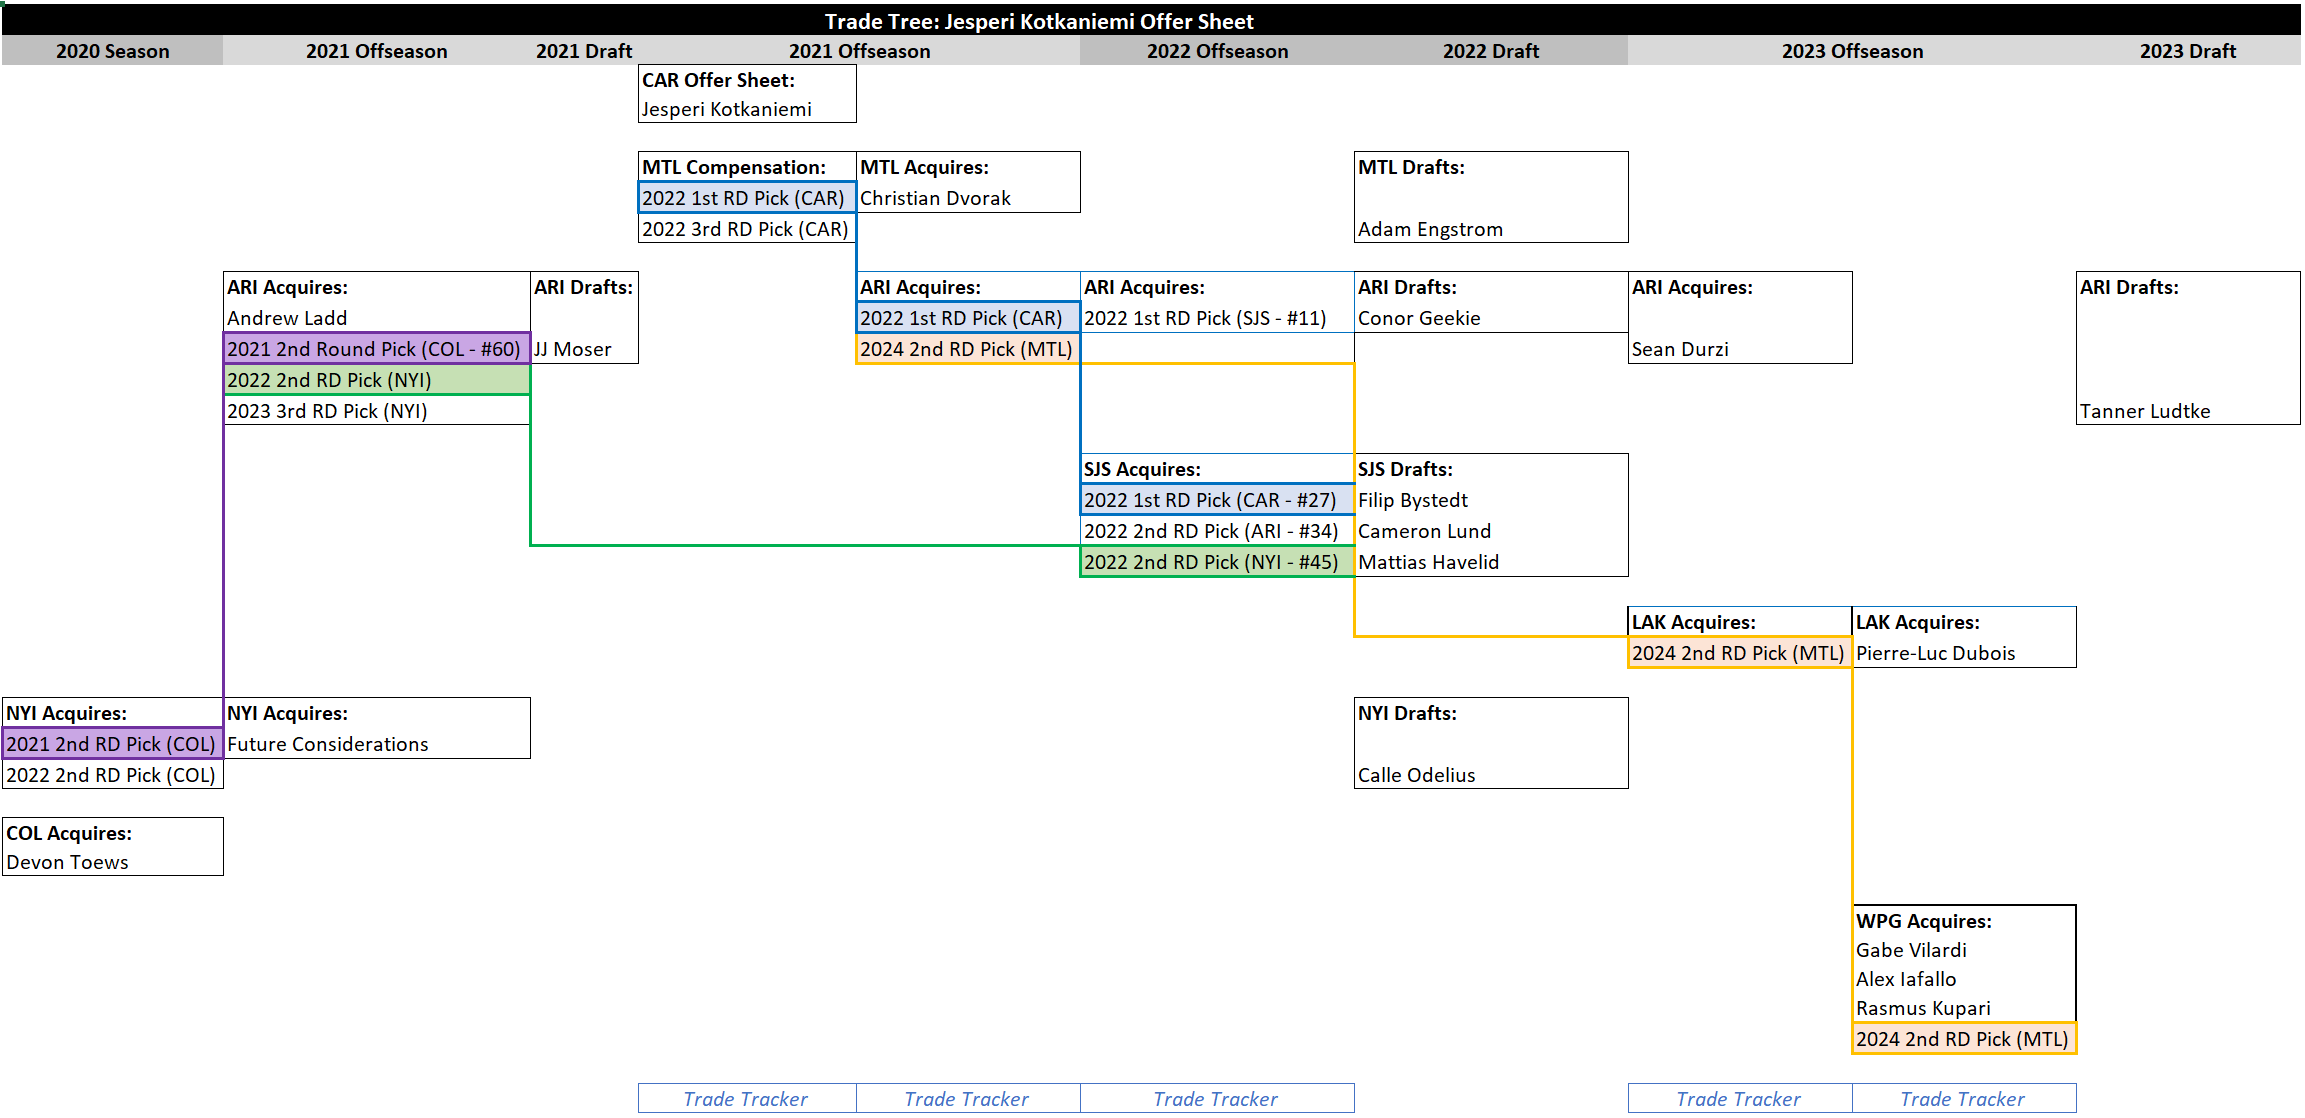Click the 'Future Considerations' cell
Image resolution: width=2305 pixels, height=1118 pixels.
[377, 744]
